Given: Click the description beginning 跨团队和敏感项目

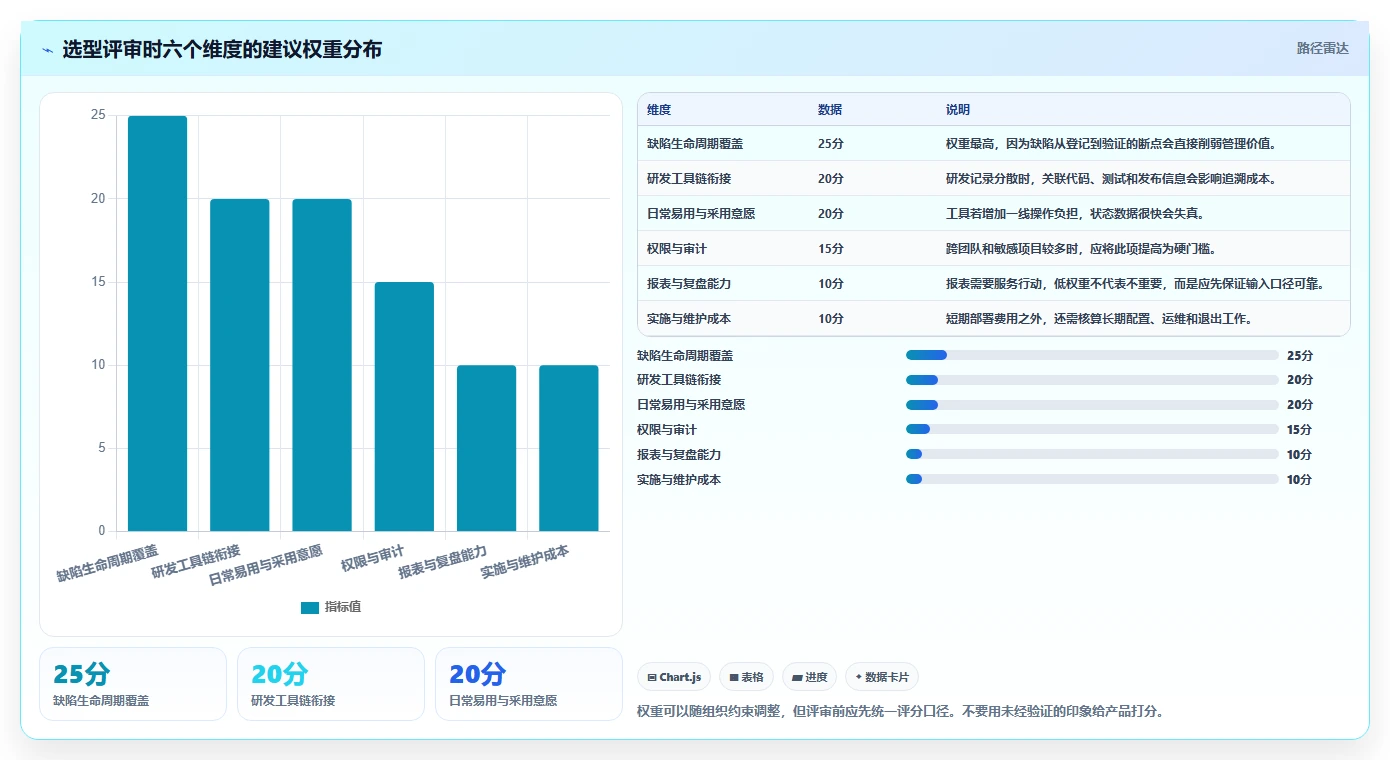Looking at the screenshot, I should point(1082,249).
